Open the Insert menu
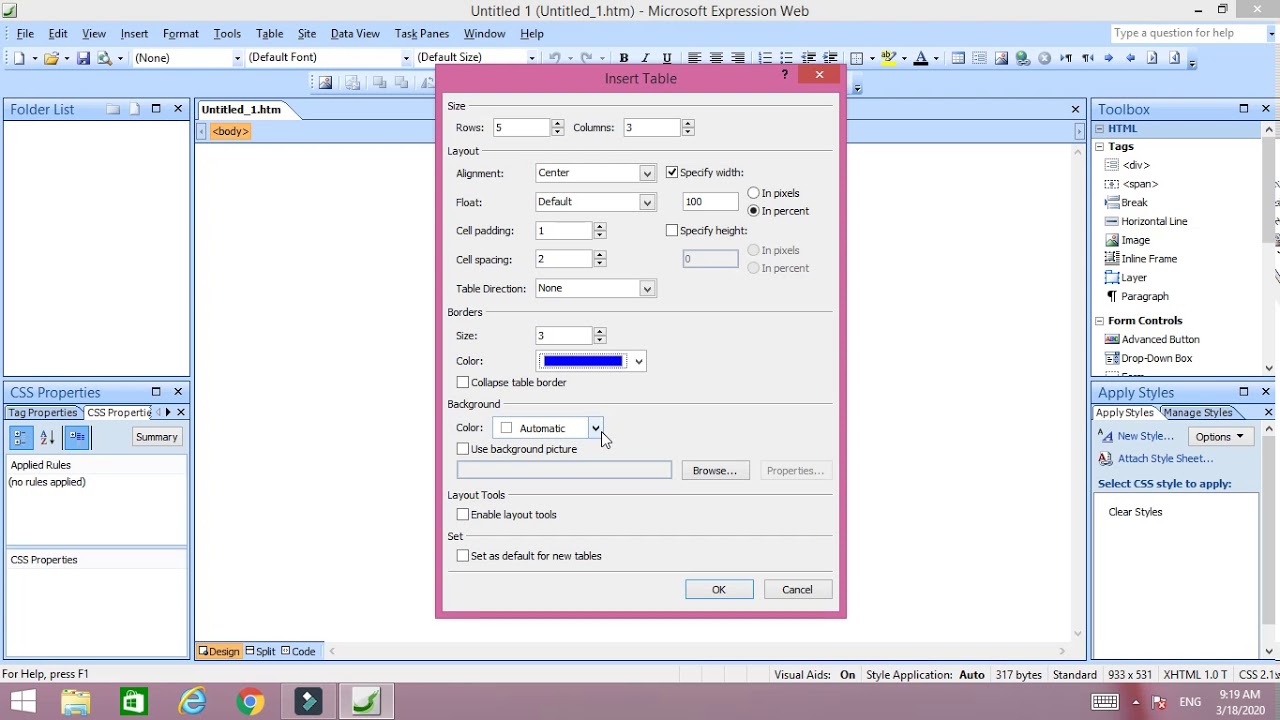The height and width of the screenshot is (720, 1280). (x=134, y=34)
